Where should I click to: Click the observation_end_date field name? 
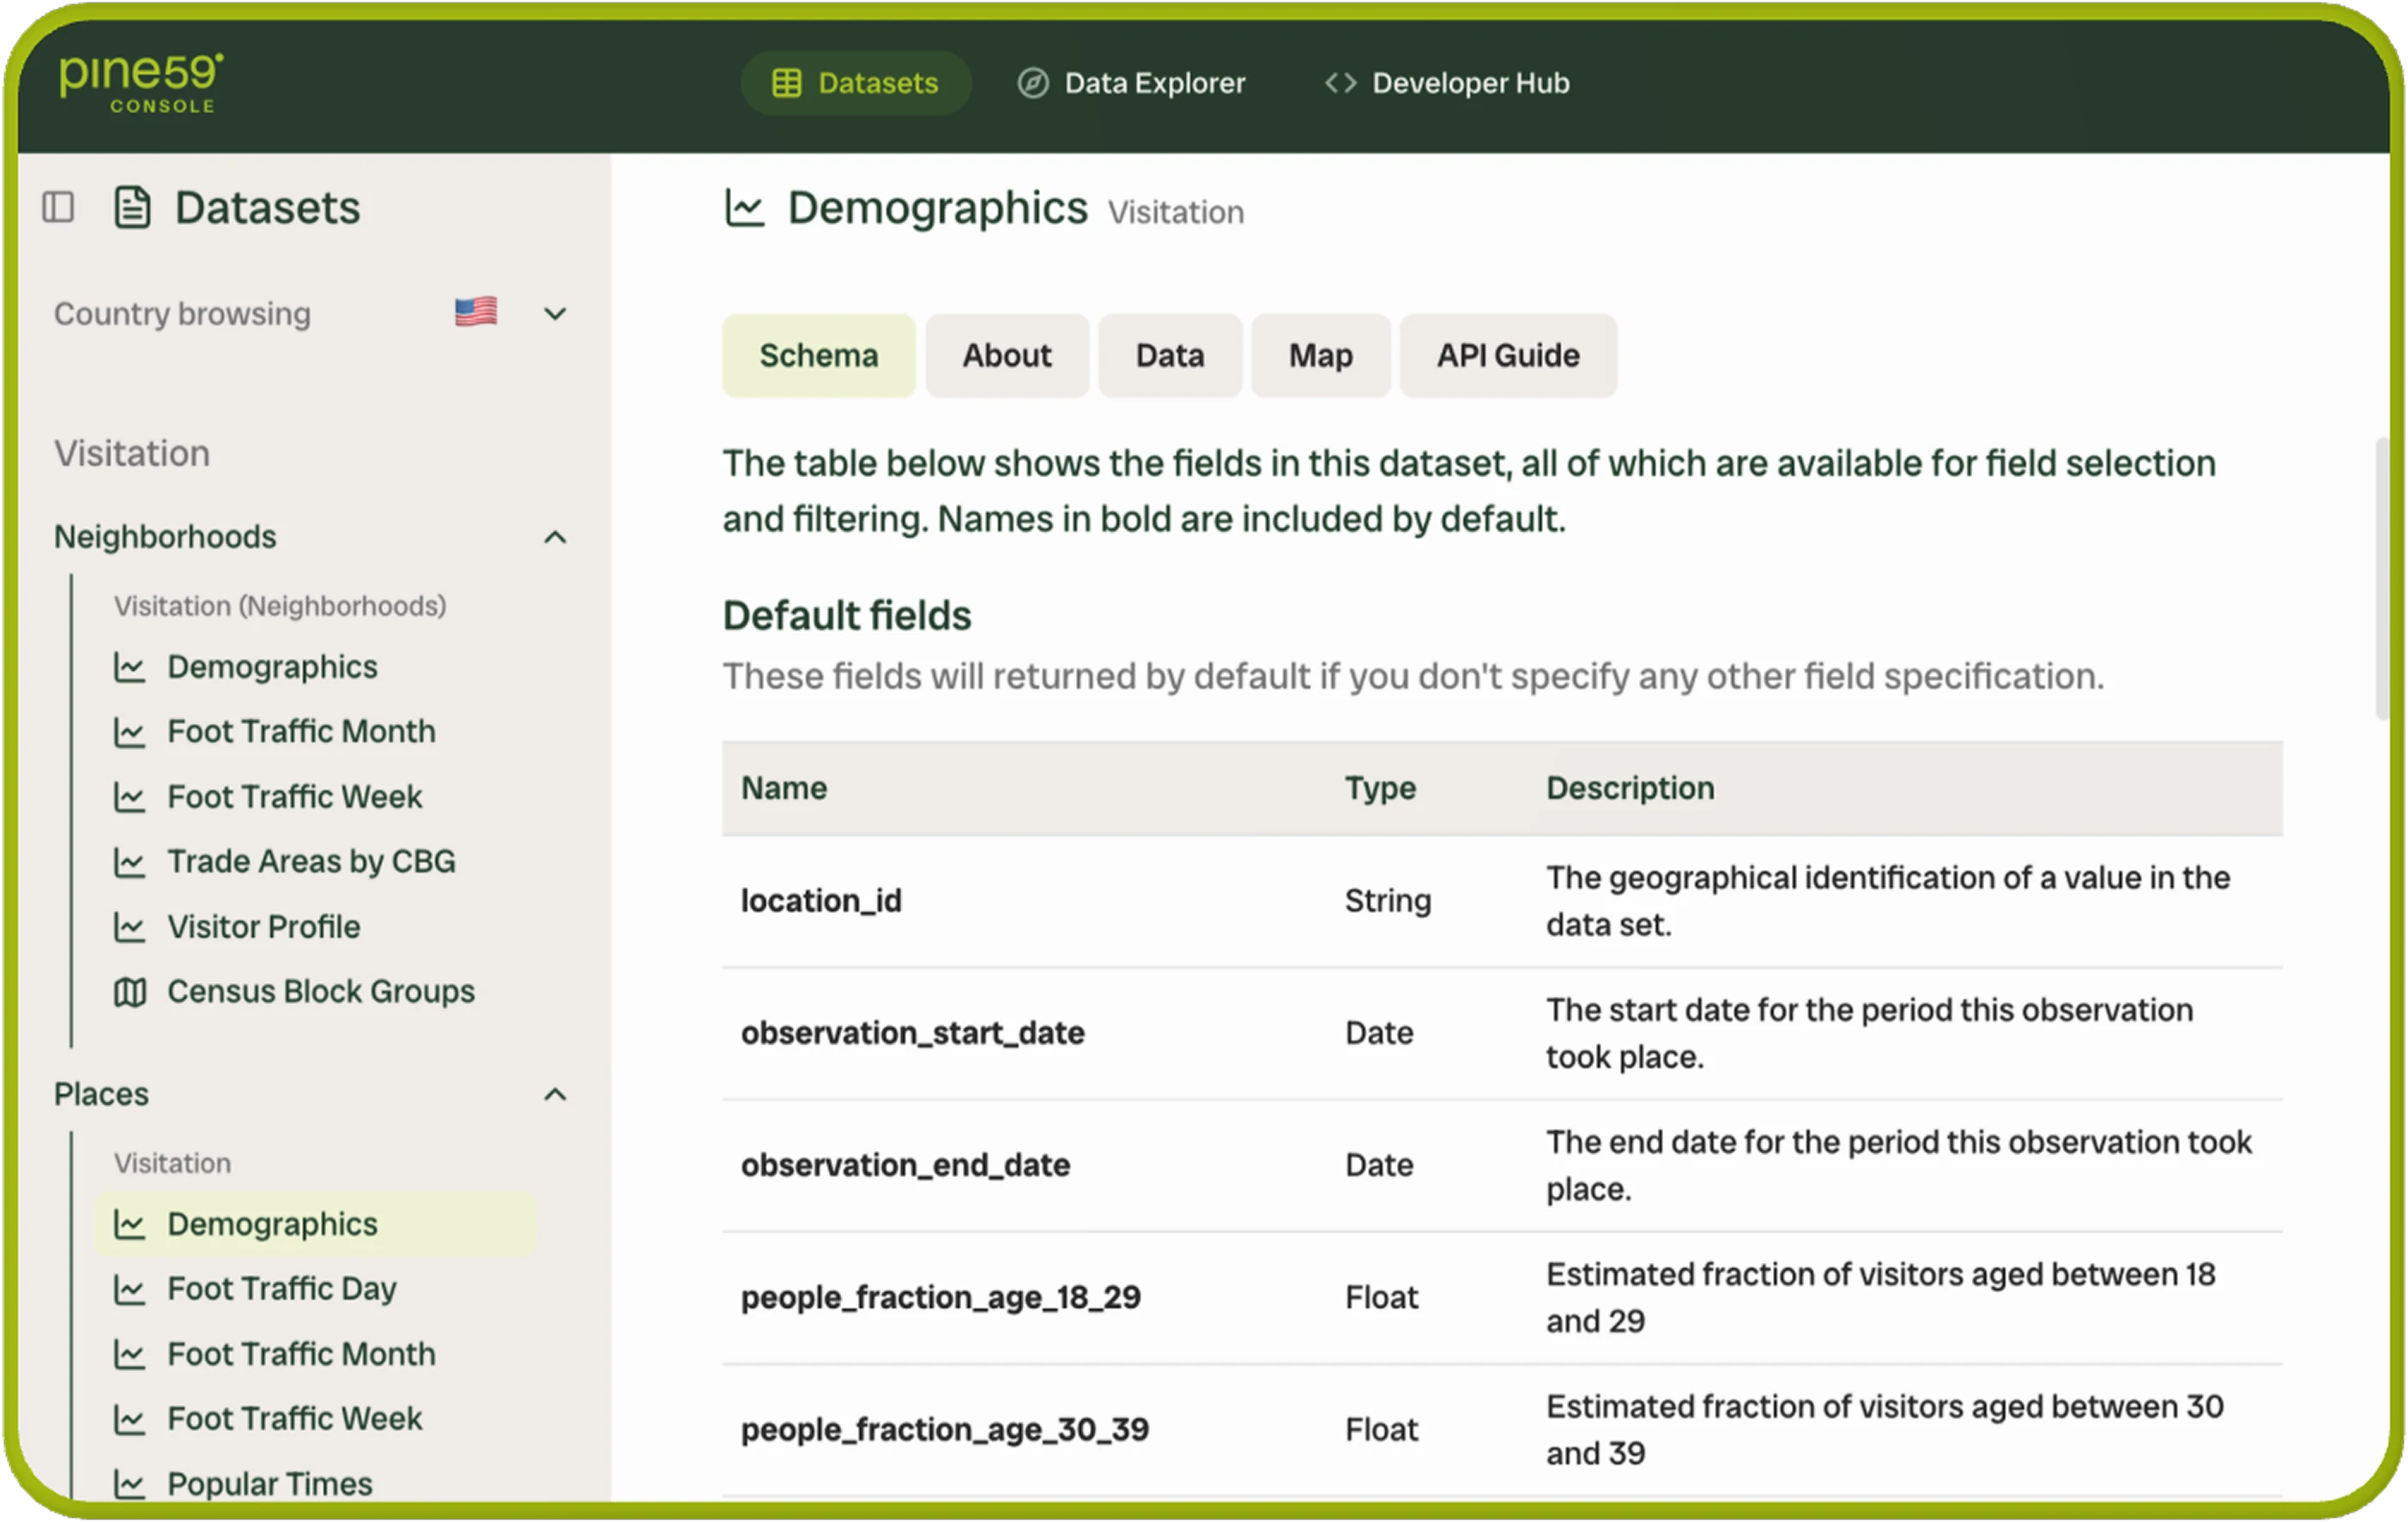(905, 1165)
